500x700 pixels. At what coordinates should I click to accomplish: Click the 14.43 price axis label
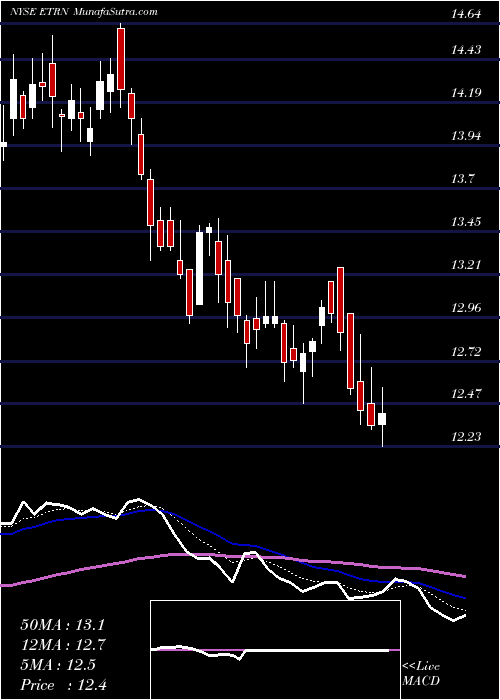[x=467, y=50]
